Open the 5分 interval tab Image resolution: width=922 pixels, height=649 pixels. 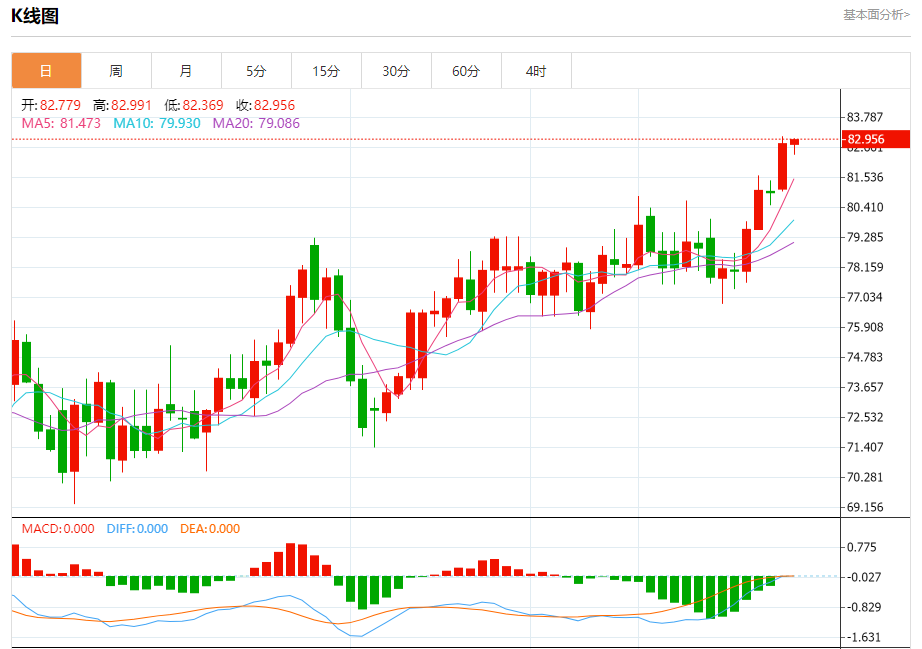tap(256, 71)
